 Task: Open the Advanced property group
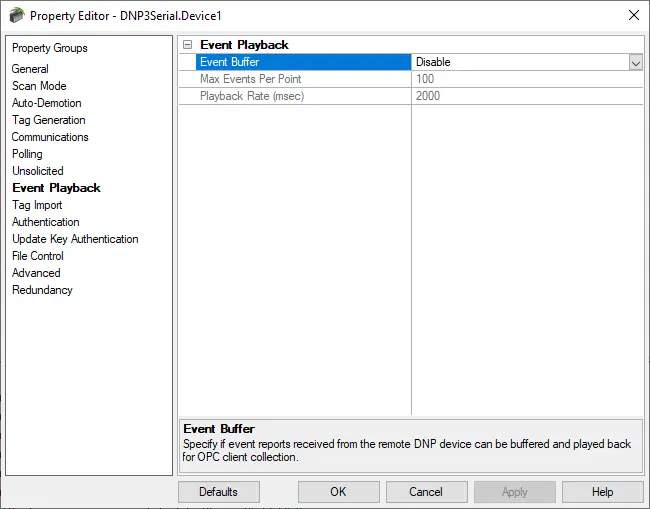(x=36, y=273)
